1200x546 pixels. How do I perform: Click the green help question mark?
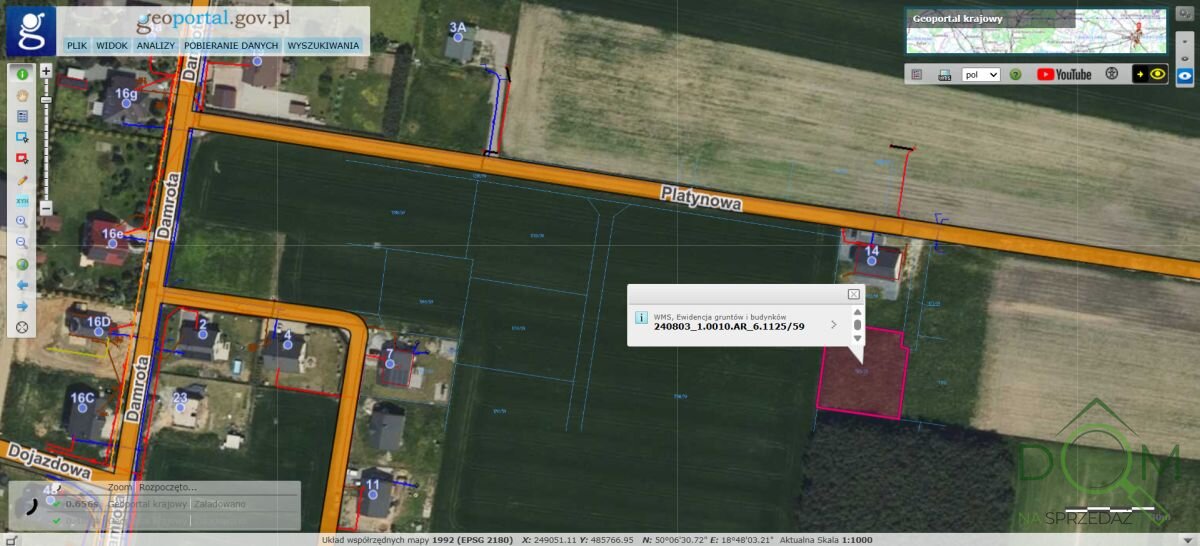pos(1015,74)
